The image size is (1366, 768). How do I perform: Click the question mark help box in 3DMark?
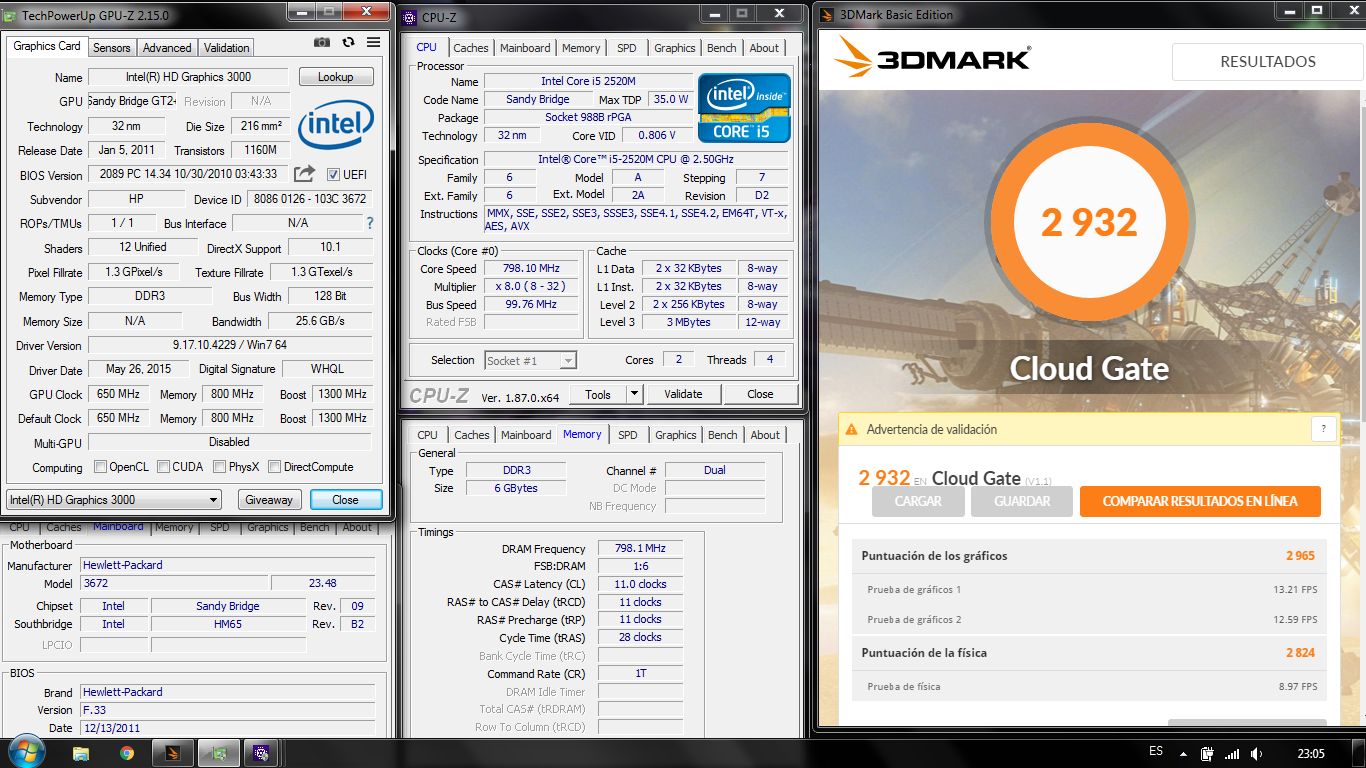1323,429
